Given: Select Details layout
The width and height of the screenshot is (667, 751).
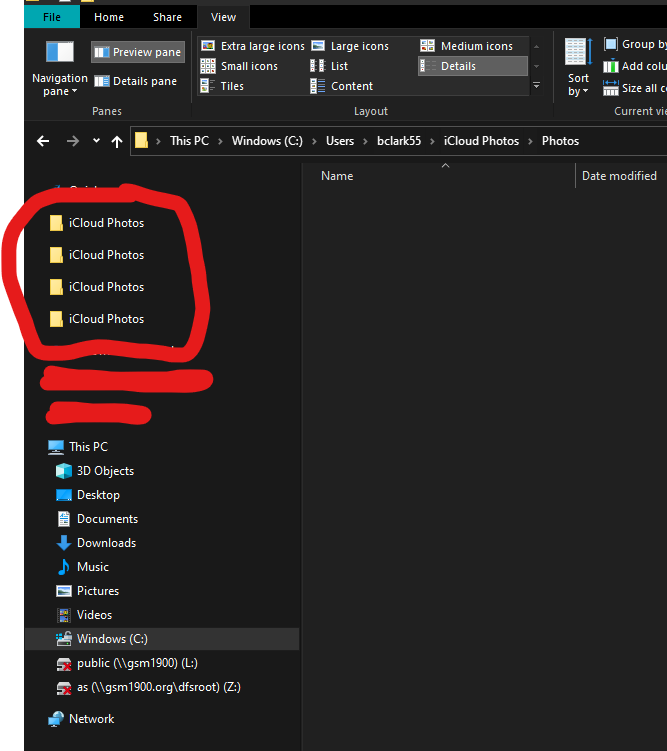Looking at the screenshot, I should (473, 66).
